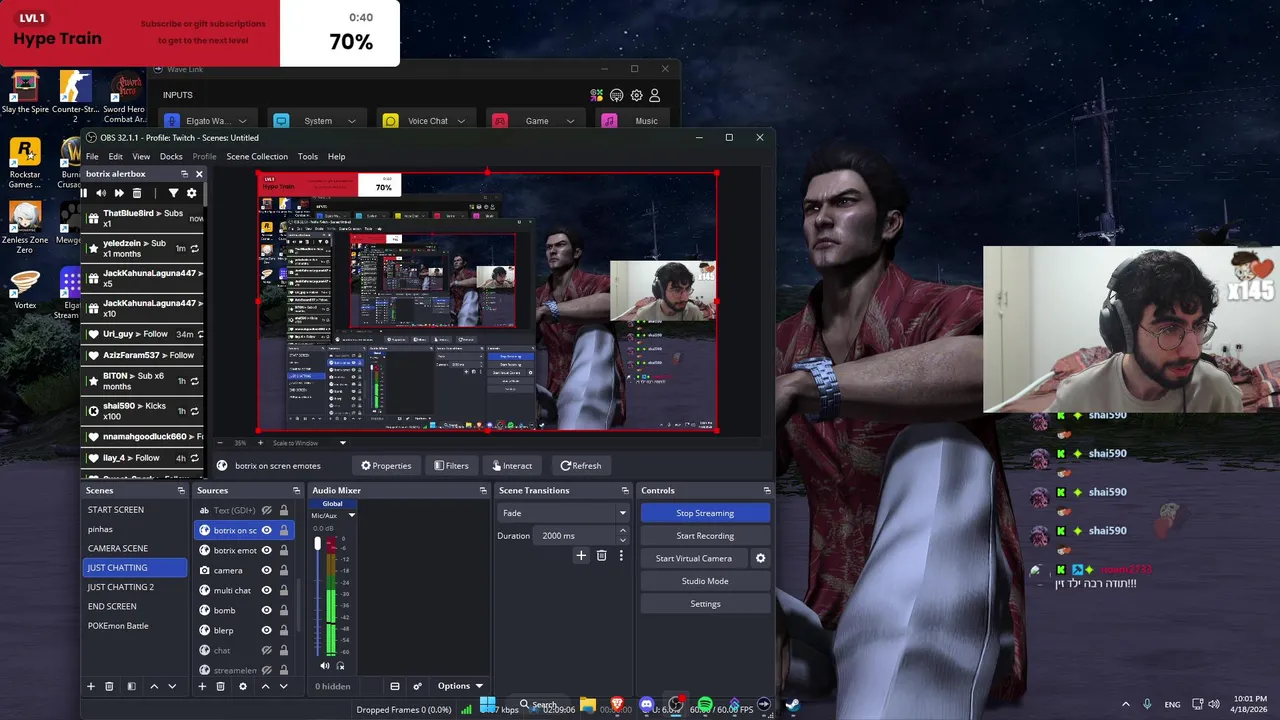Image resolution: width=1280 pixels, height=720 pixels.
Task: Open the File menu in OBS
Action: (x=92, y=156)
